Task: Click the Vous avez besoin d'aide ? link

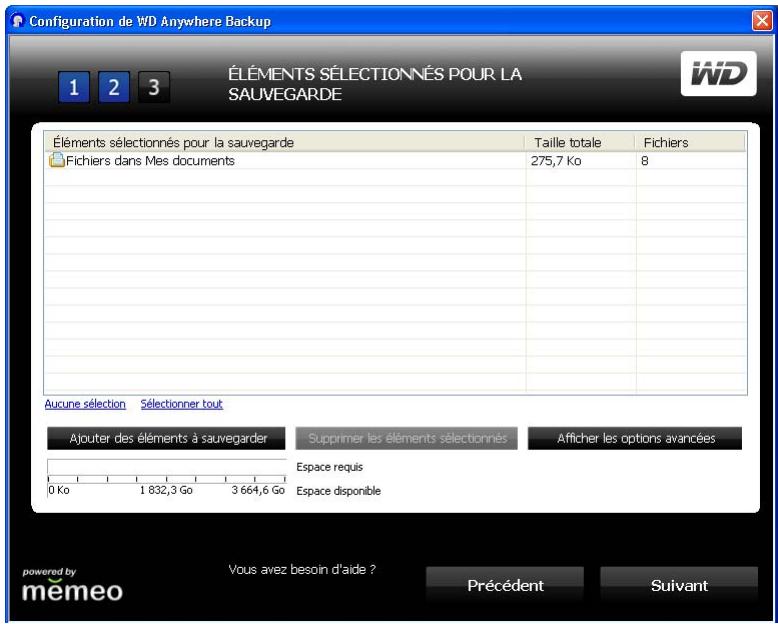Action: [x=302, y=569]
